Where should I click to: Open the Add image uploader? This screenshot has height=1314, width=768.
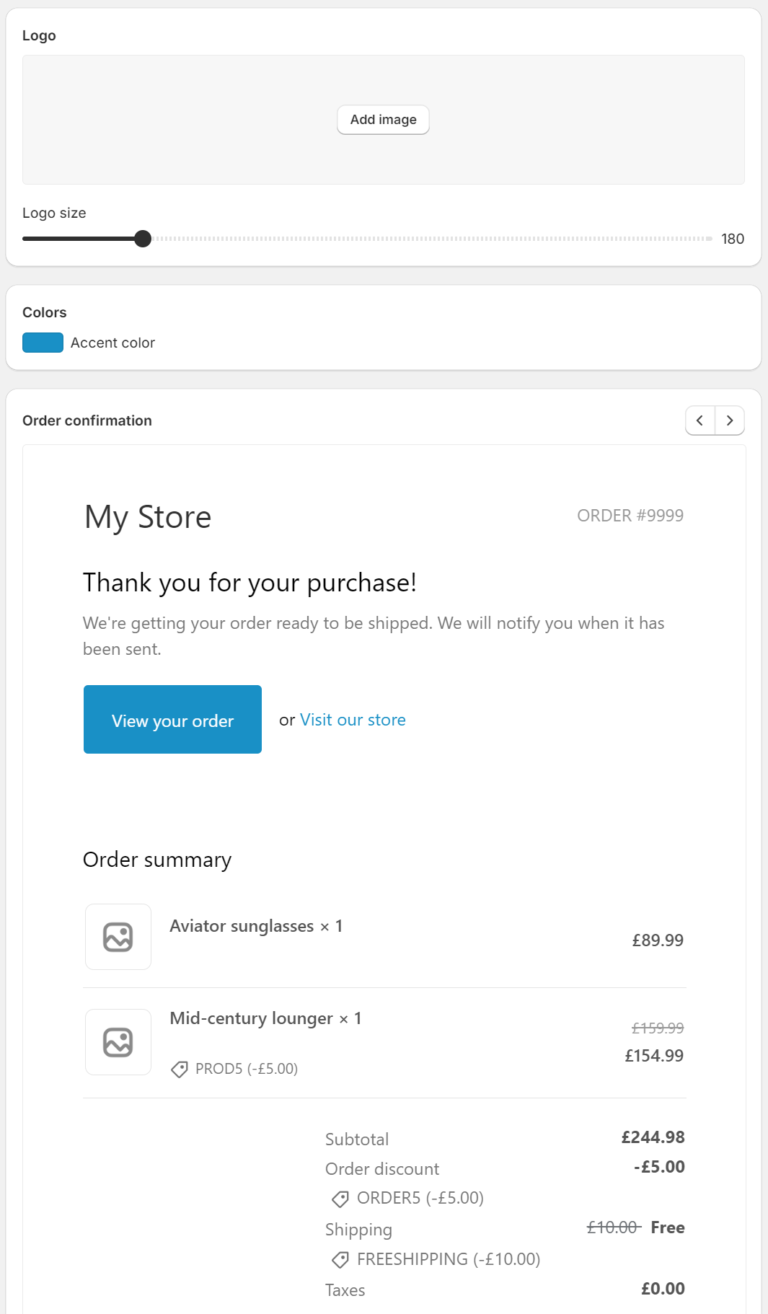click(x=383, y=119)
